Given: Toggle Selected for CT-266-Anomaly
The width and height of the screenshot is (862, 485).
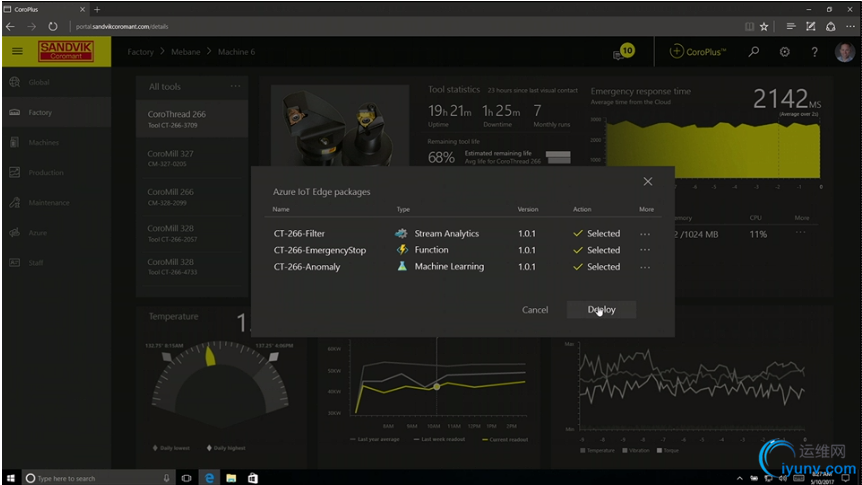Looking at the screenshot, I should [x=596, y=267].
